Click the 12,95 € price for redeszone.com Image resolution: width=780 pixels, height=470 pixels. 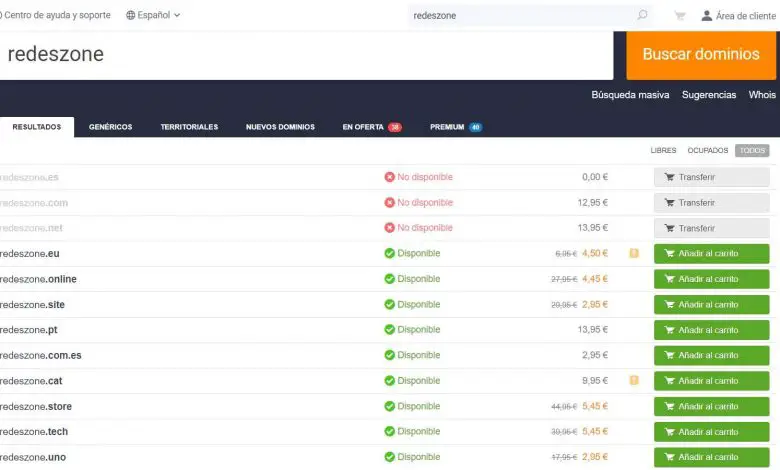[x=592, y=202]
